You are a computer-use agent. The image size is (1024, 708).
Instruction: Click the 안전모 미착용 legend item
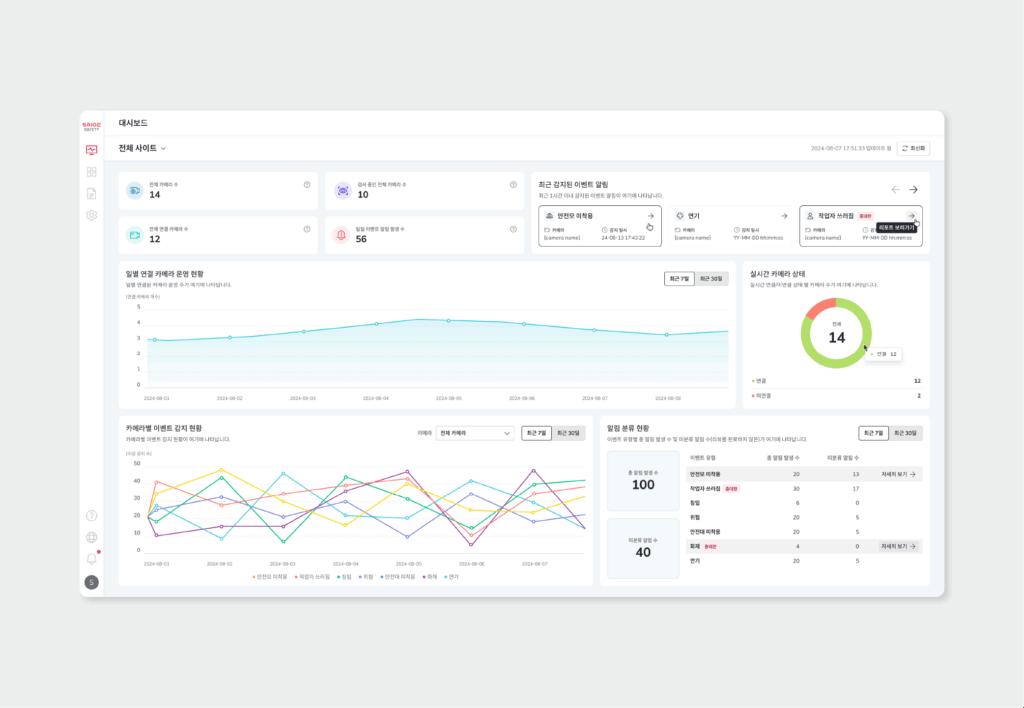(271, 576)
